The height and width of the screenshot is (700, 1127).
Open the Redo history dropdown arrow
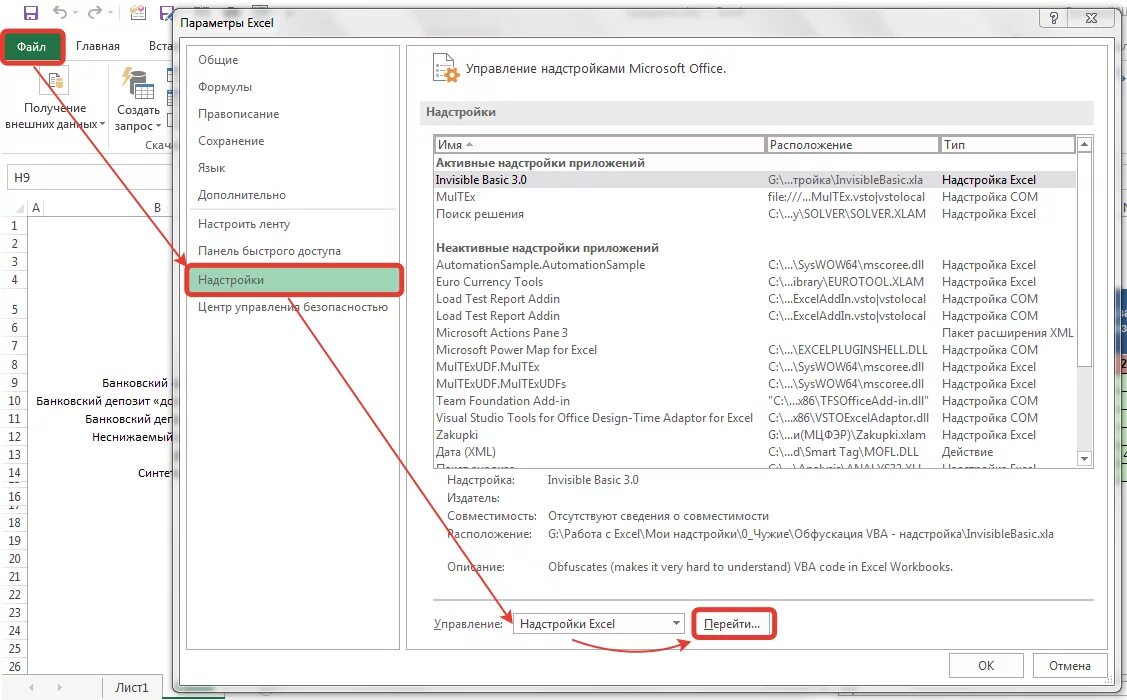click(x=109, y=14)
